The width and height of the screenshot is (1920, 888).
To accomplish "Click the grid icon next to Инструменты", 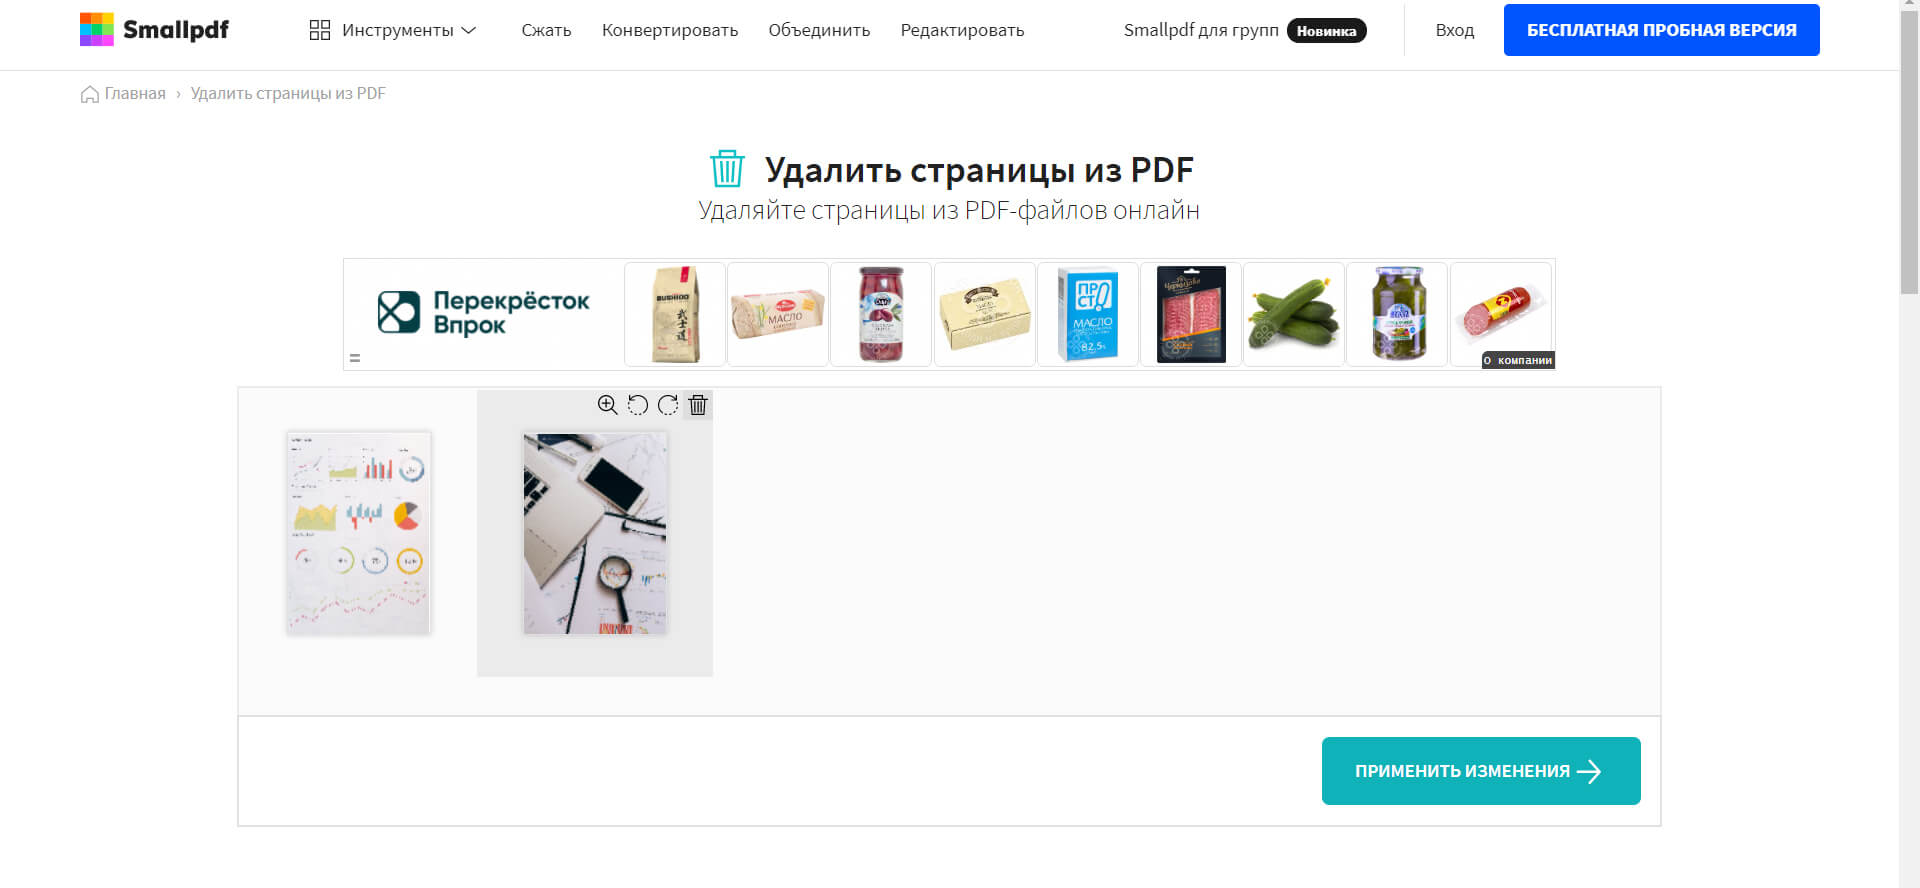I will coord(320,30).
